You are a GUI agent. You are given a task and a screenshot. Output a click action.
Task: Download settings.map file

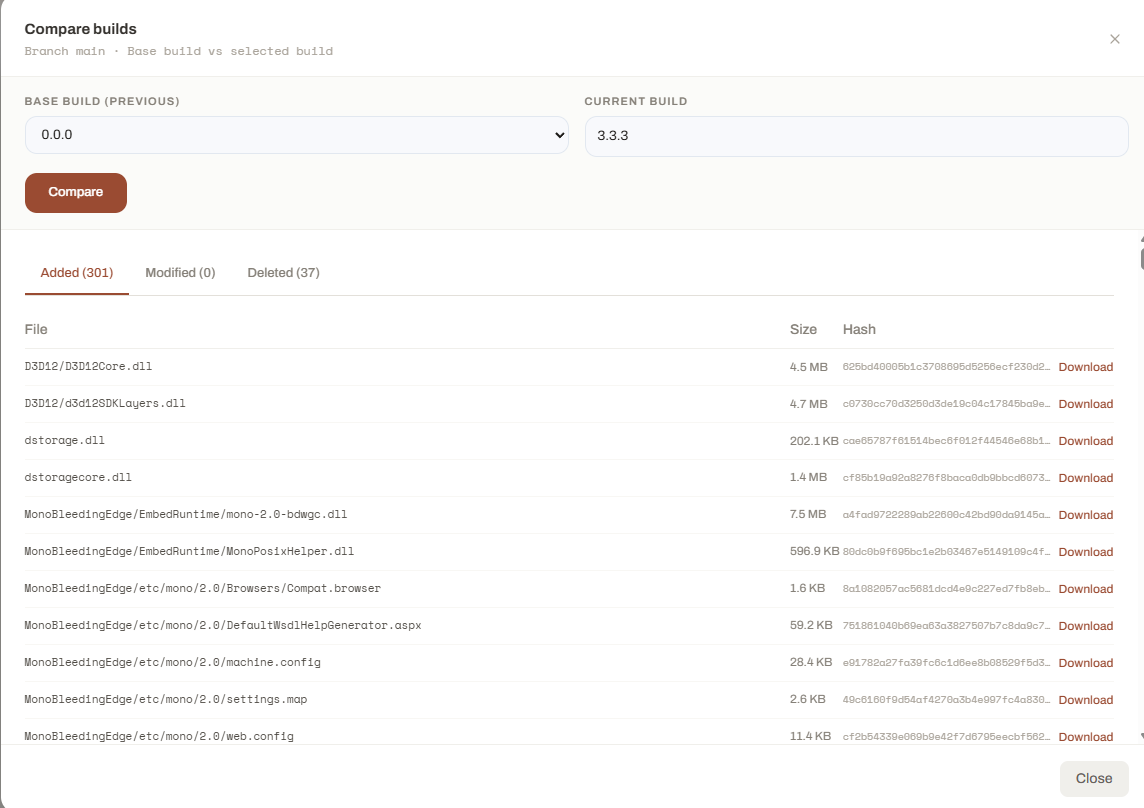pos(1086,700)
